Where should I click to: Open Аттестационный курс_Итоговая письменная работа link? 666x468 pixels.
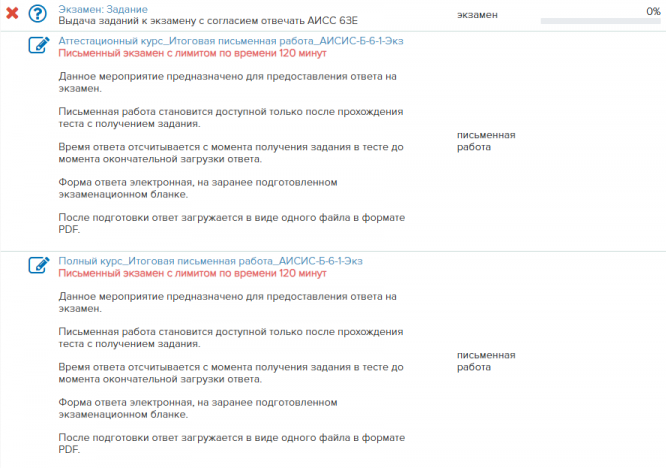[x=211, y=40]
